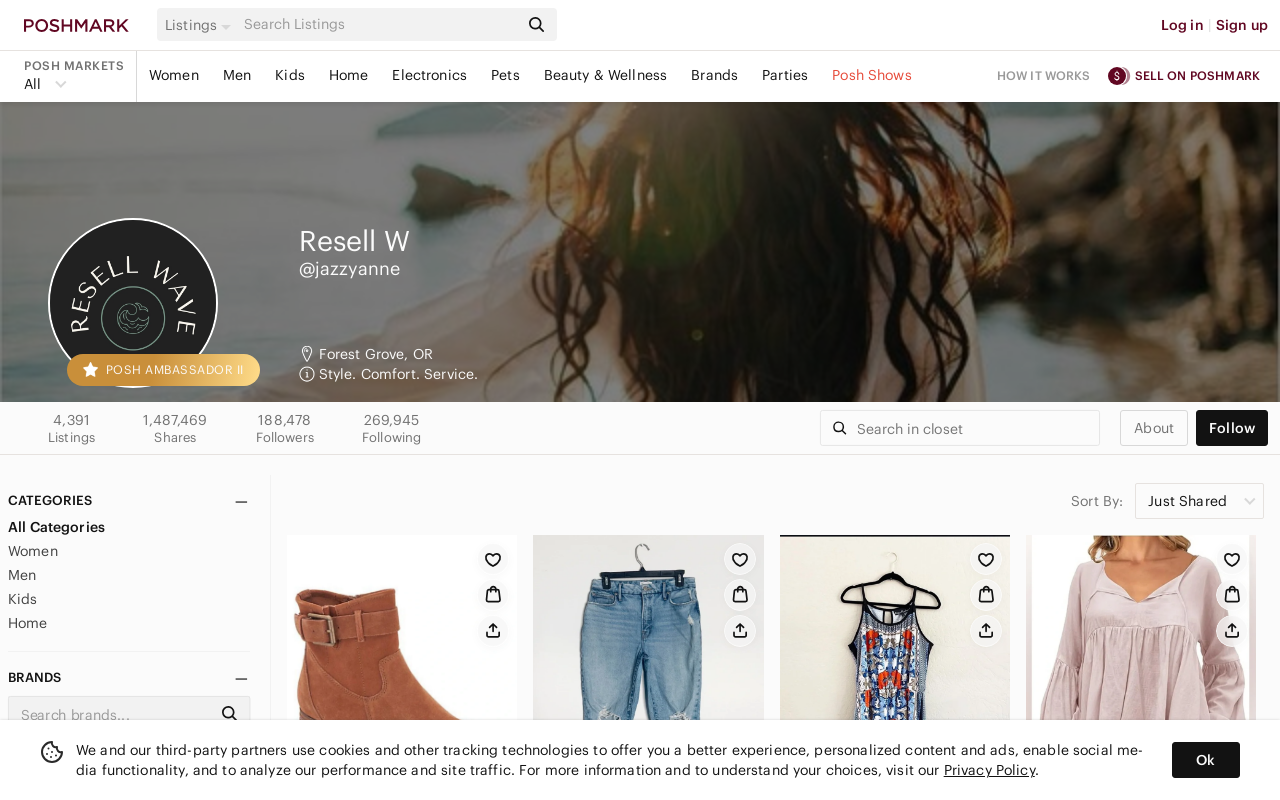Click the info icon beside Style. Comfort. Service.
This screenshot has width=1280, height=800.
pos(307,374)
